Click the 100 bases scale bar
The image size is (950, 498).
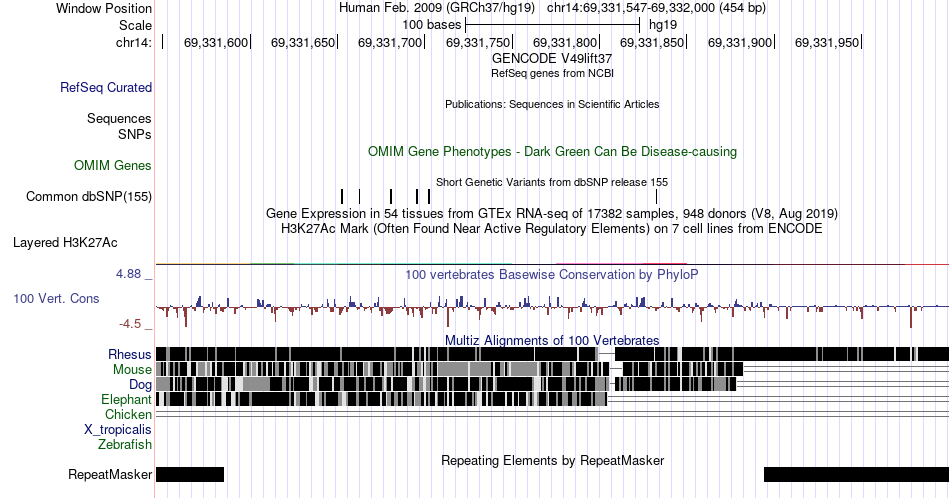pyautogui.click(x=553, y=25)
